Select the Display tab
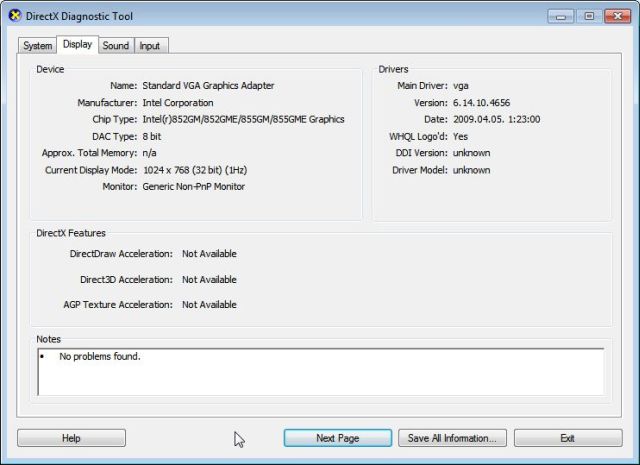640x465 pixels. (77, 44)
